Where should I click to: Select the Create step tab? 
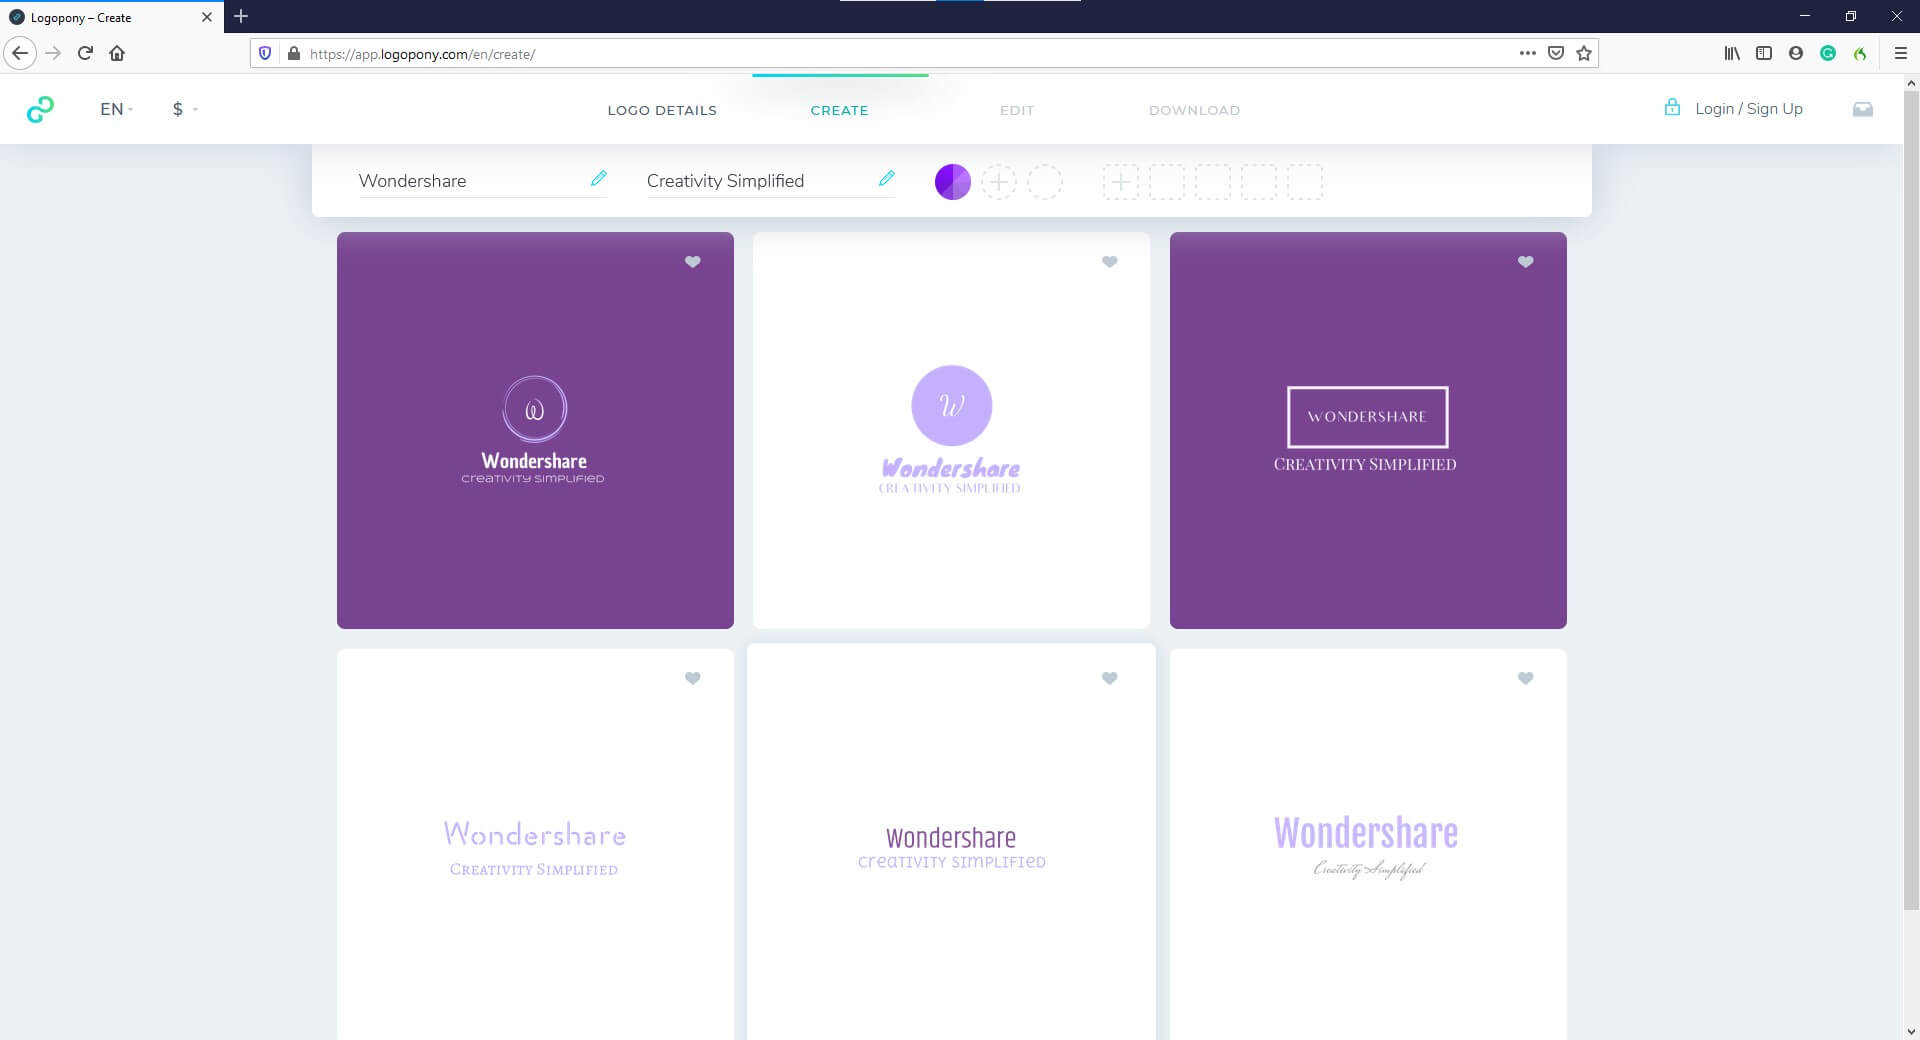[839, 110]
